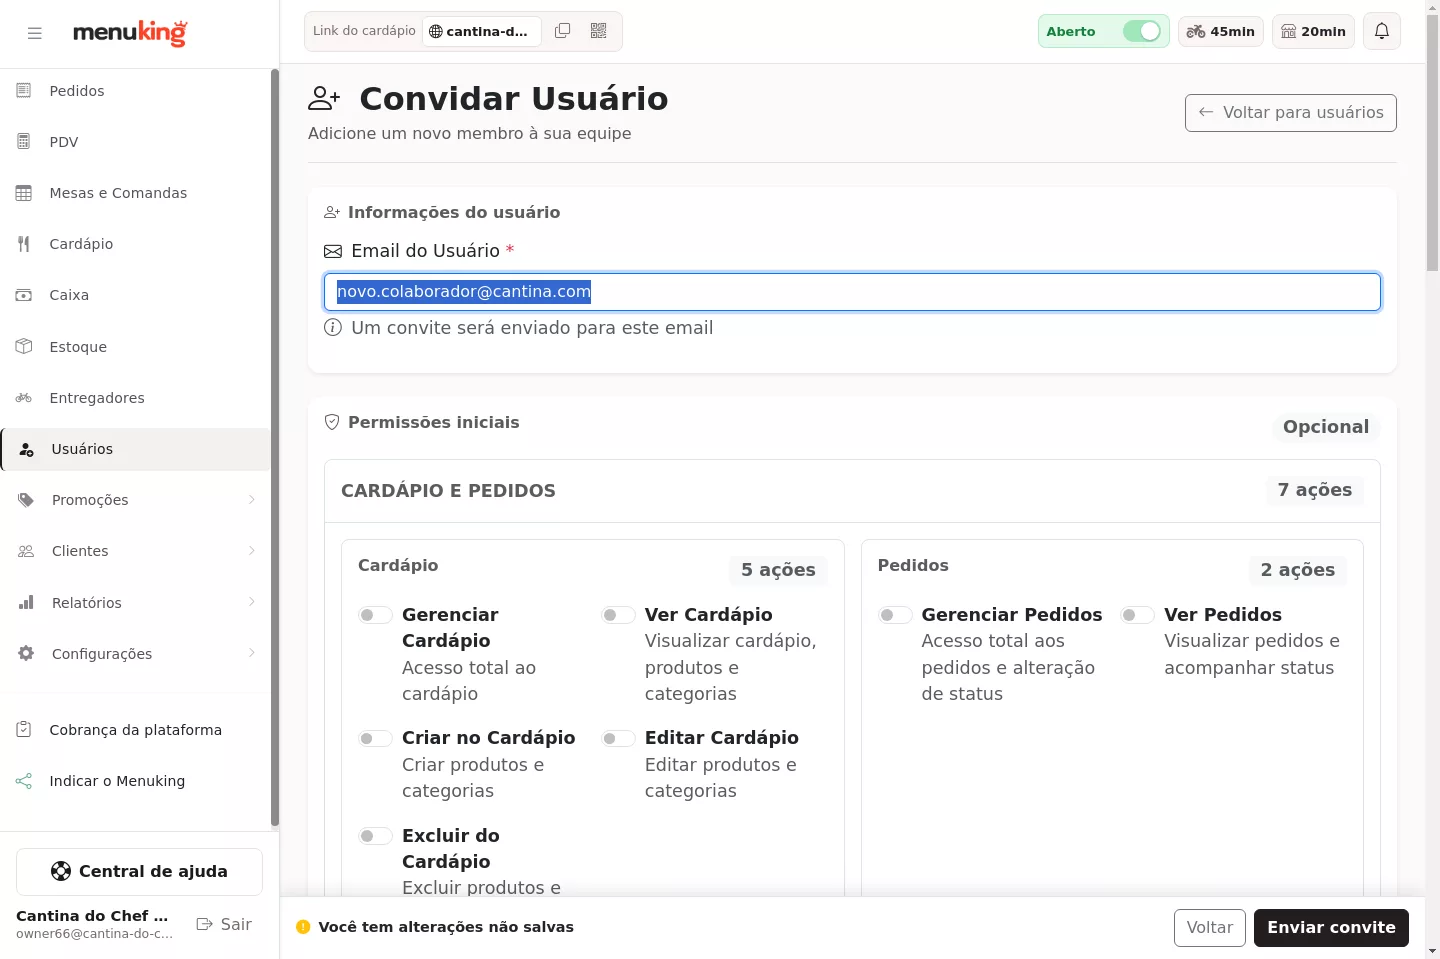
Task: Click the Enviar convite button
Action: point(1331,928)
